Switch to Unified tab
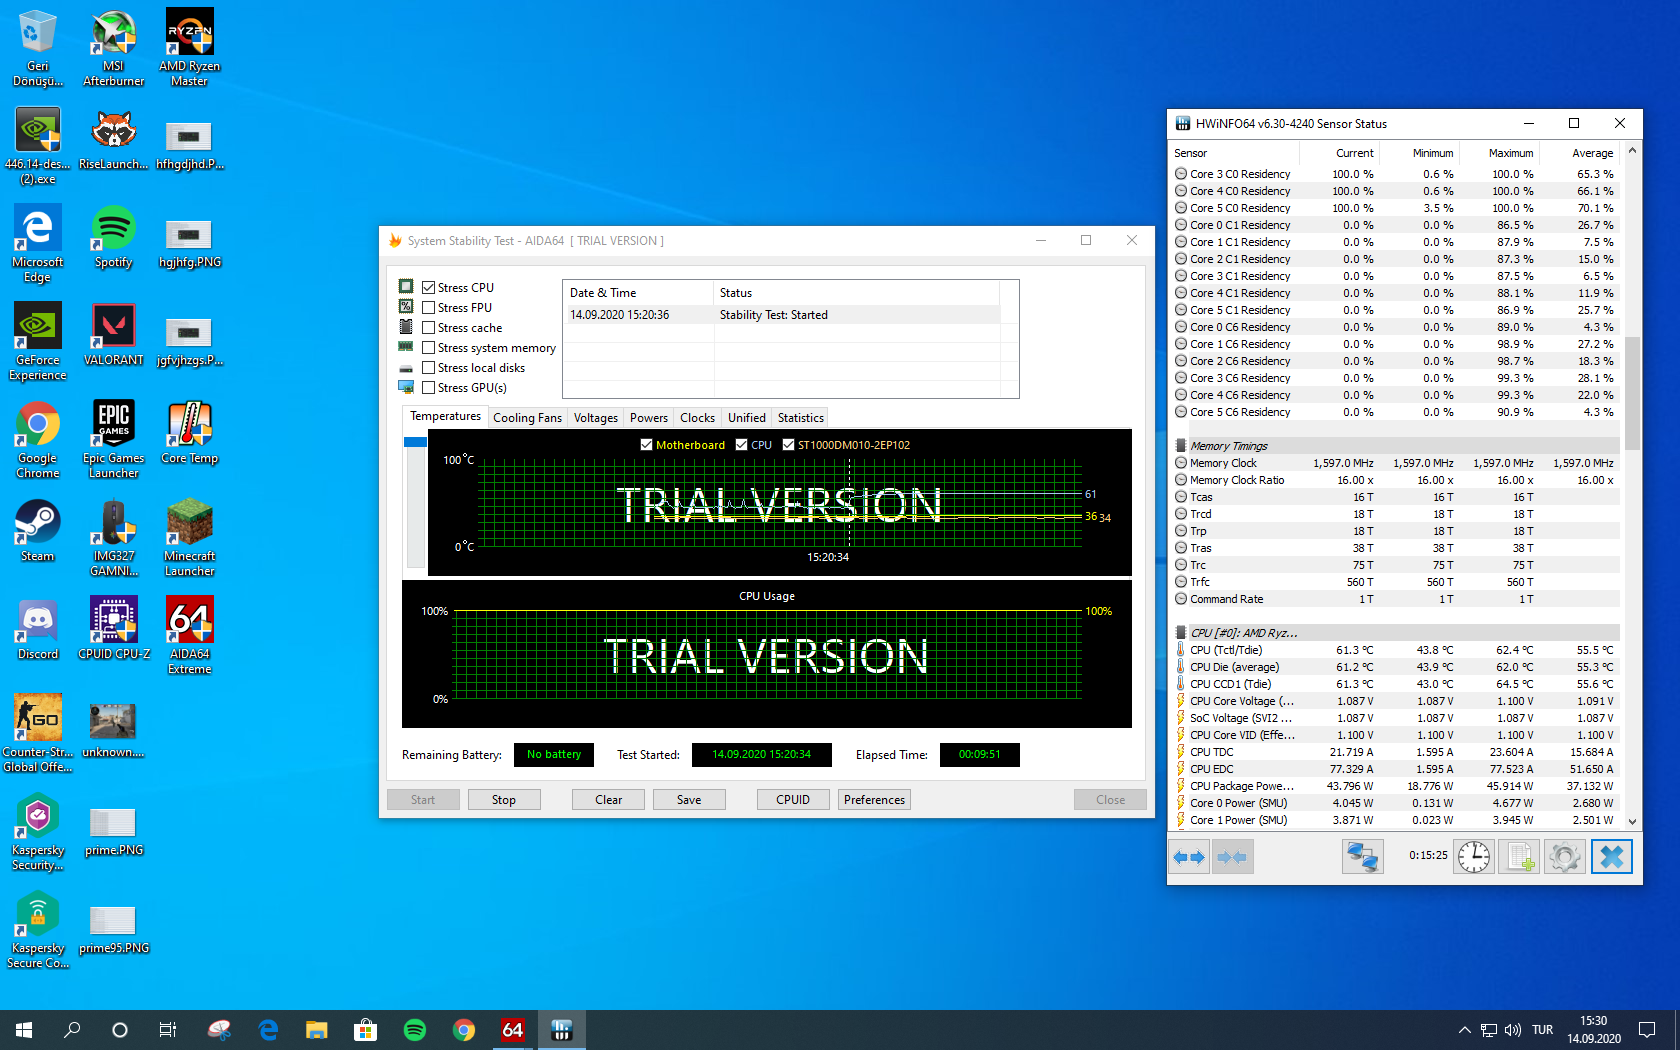 [x=746, y=418]
